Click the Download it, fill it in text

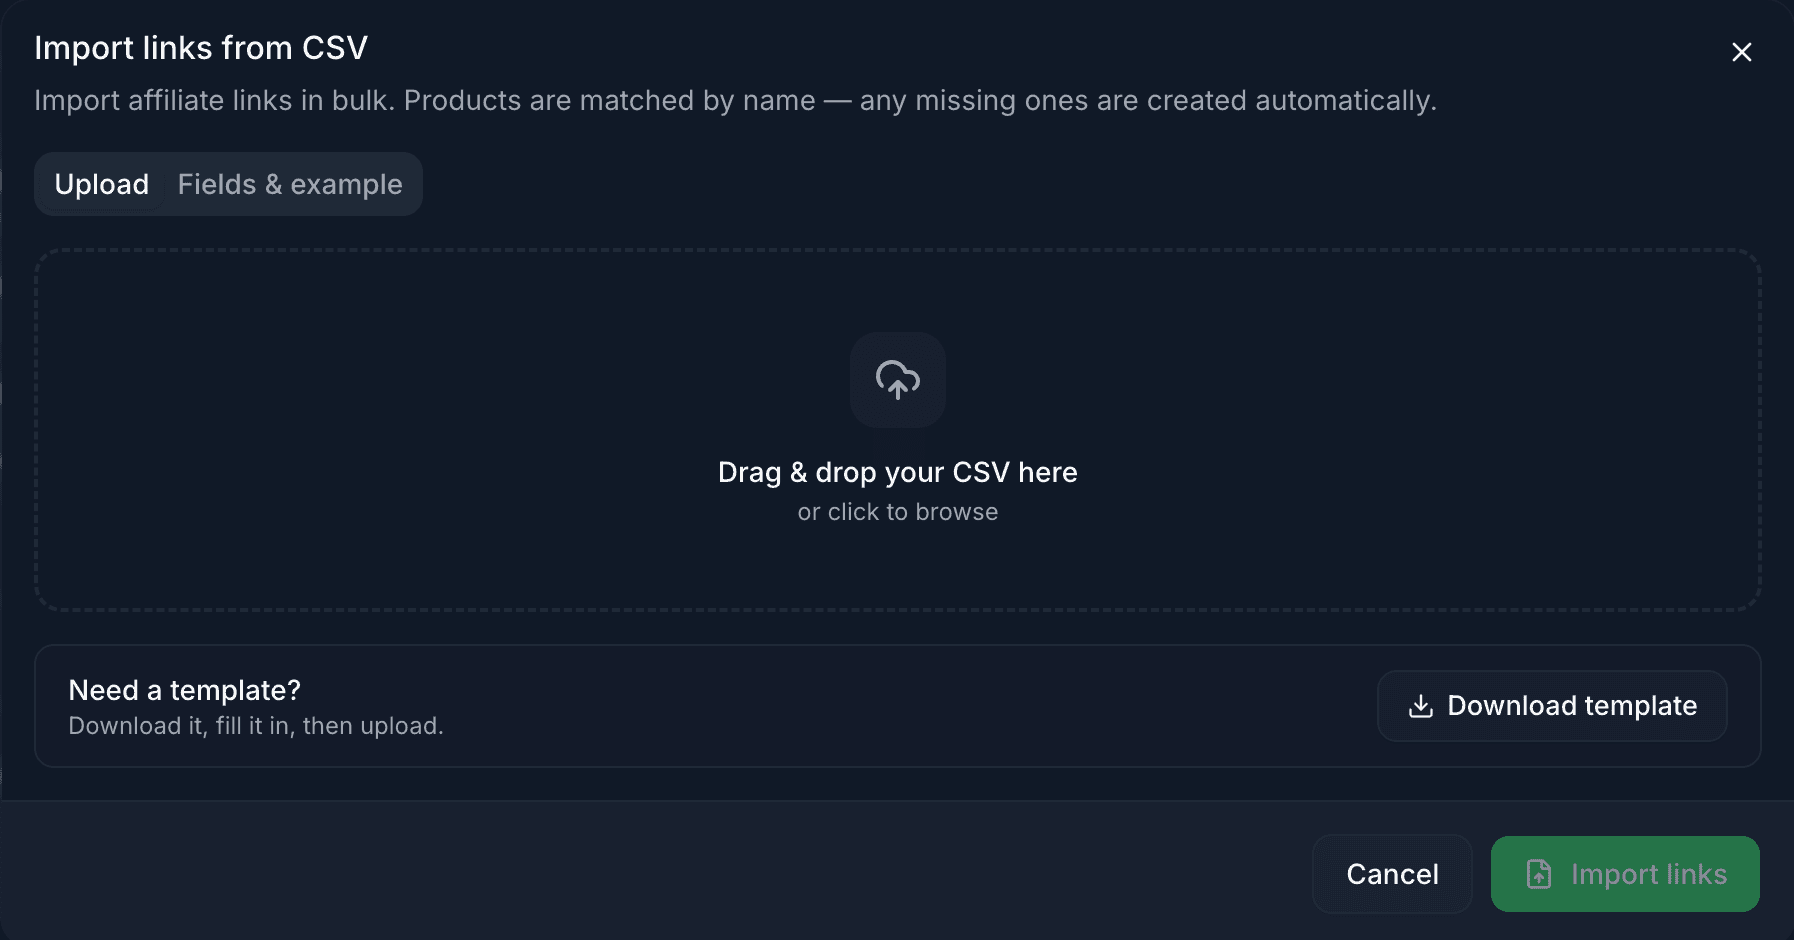(255, 725)
